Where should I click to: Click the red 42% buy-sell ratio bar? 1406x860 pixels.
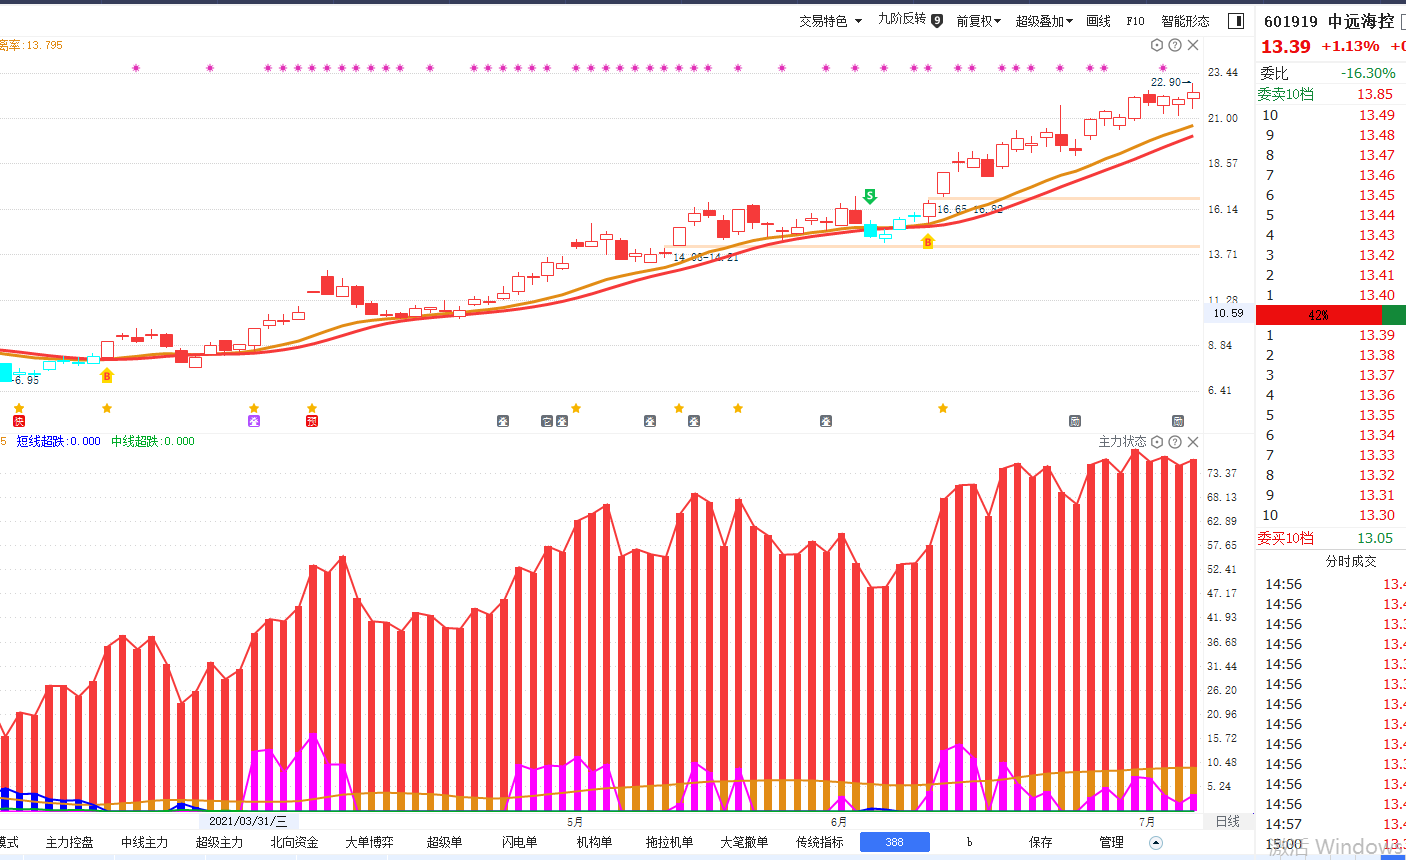pos(1318,315)
